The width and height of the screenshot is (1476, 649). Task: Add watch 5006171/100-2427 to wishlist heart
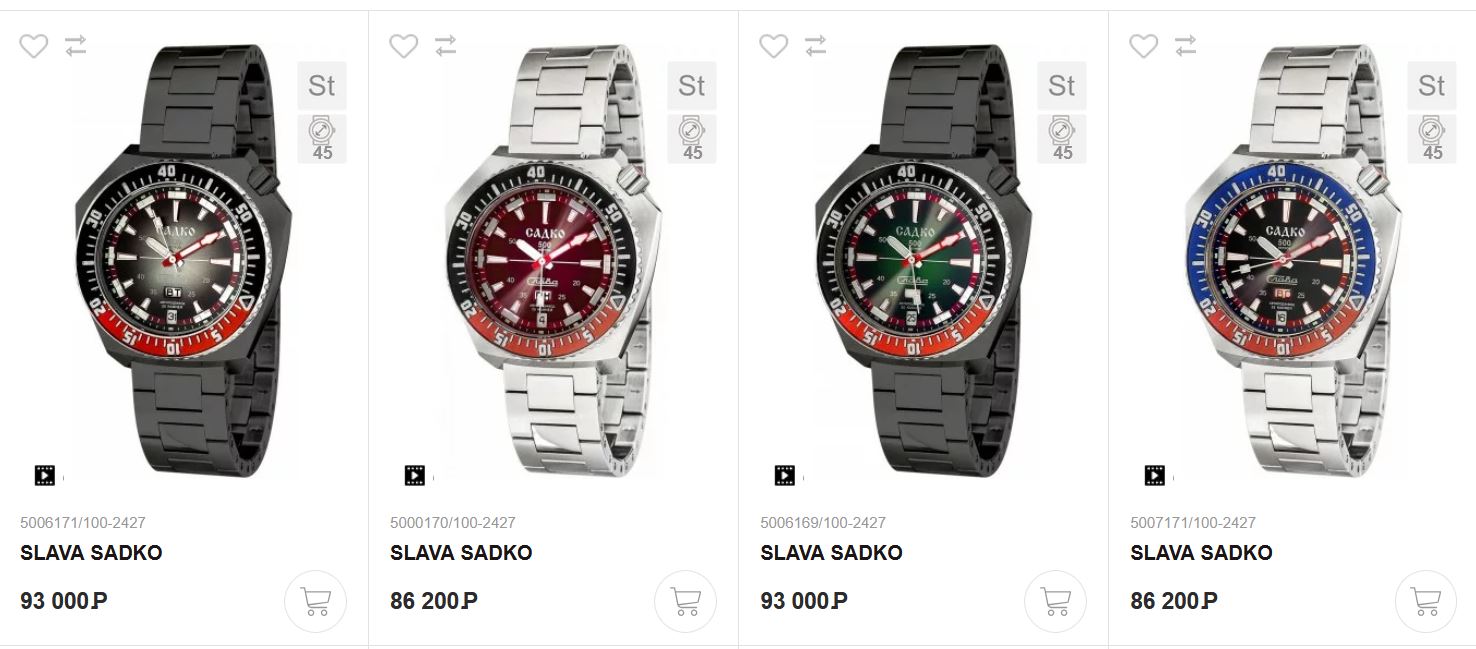[34, 46]
